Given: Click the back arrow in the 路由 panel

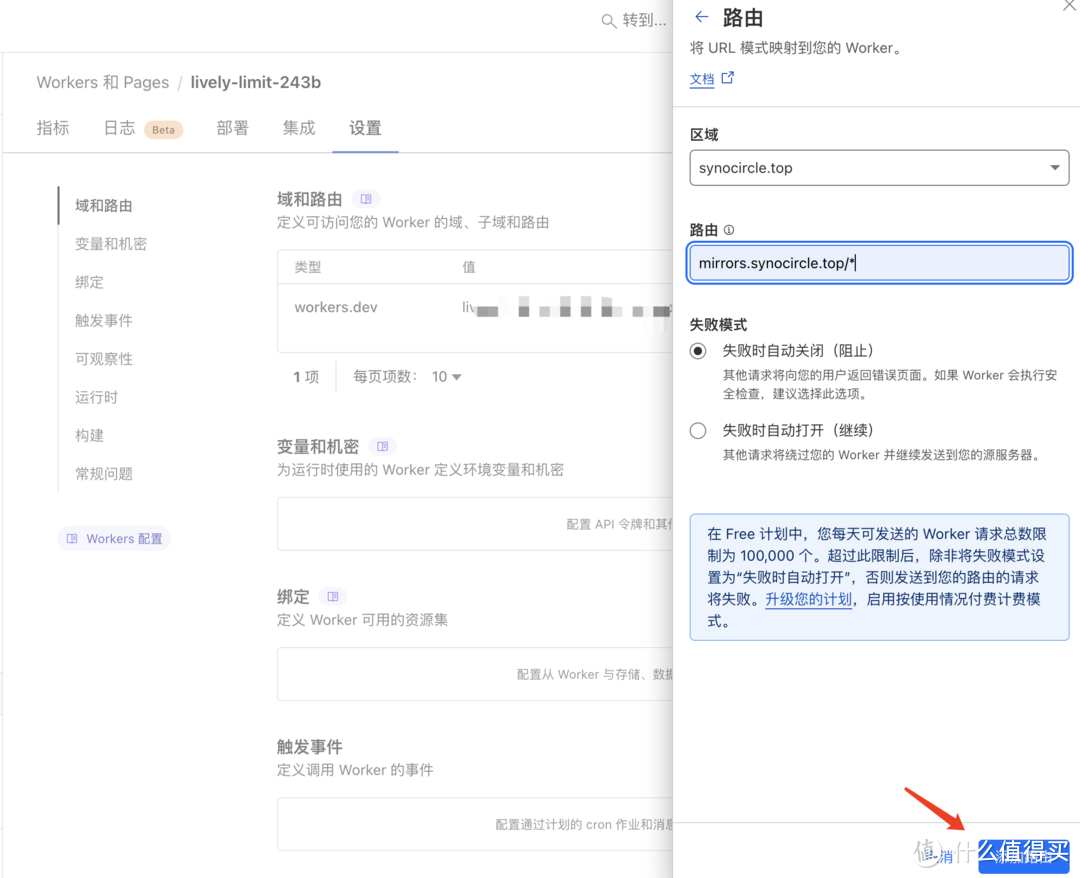Looking at the screenshot, I should [x=699, y=16].
